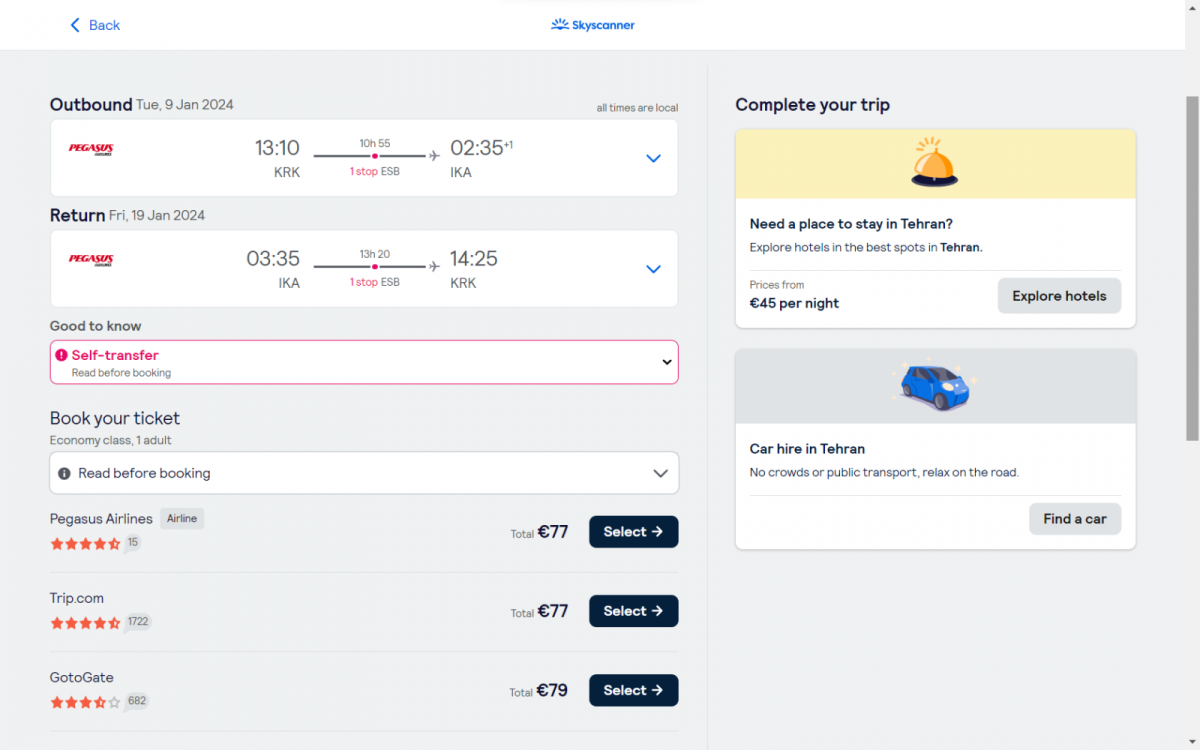This screenshot has height=750, width=1200.
Task: Open the Read before booking dropdown
Action: tap(659, 473)
